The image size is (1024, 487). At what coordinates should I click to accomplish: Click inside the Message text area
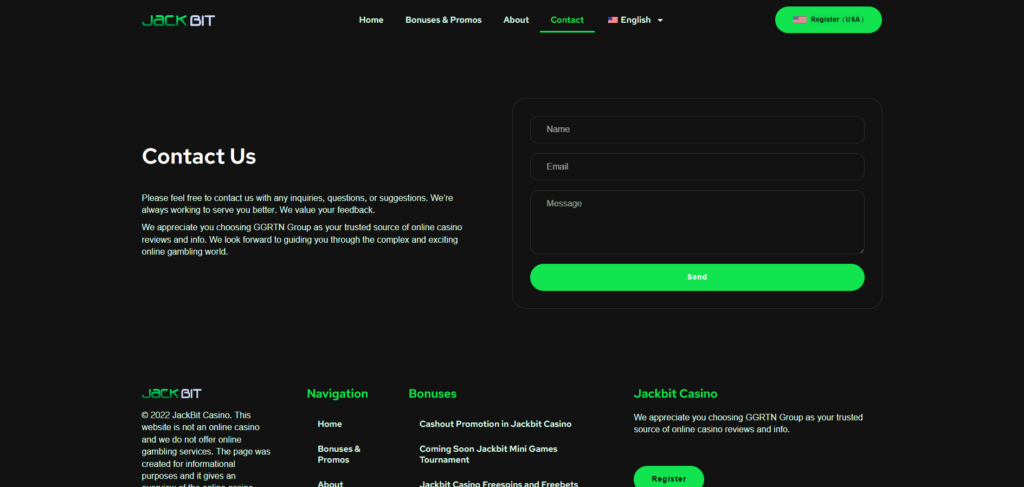click(x=697, y=222)
